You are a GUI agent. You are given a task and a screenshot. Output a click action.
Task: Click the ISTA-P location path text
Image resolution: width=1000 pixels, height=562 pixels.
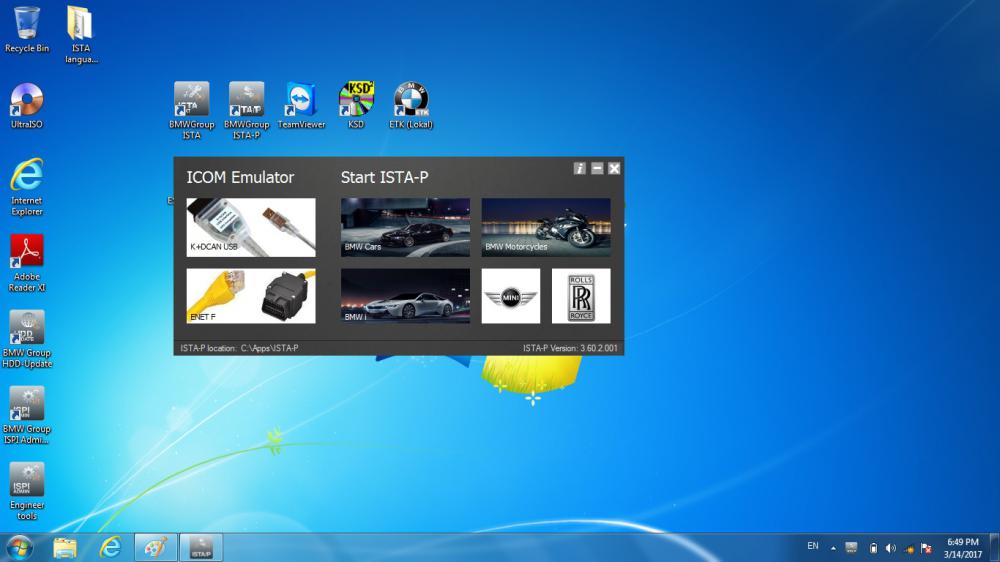coord(239,348)
